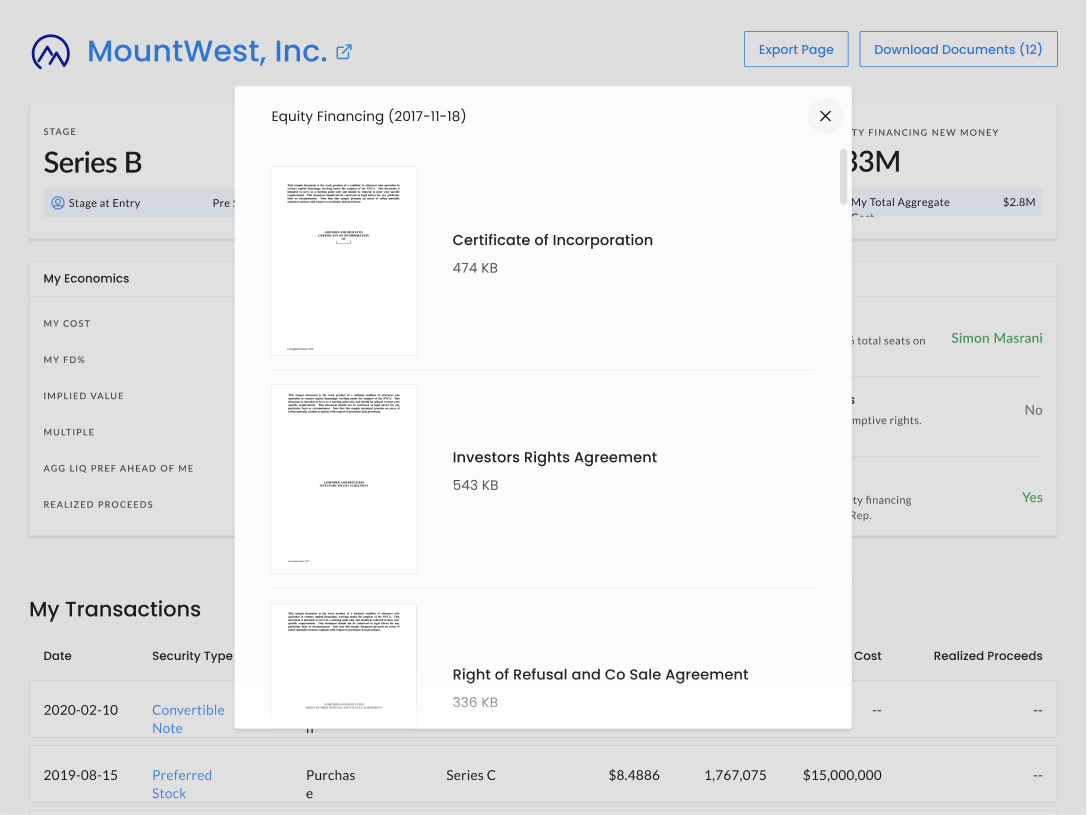Download Documents (12) button

958,49
